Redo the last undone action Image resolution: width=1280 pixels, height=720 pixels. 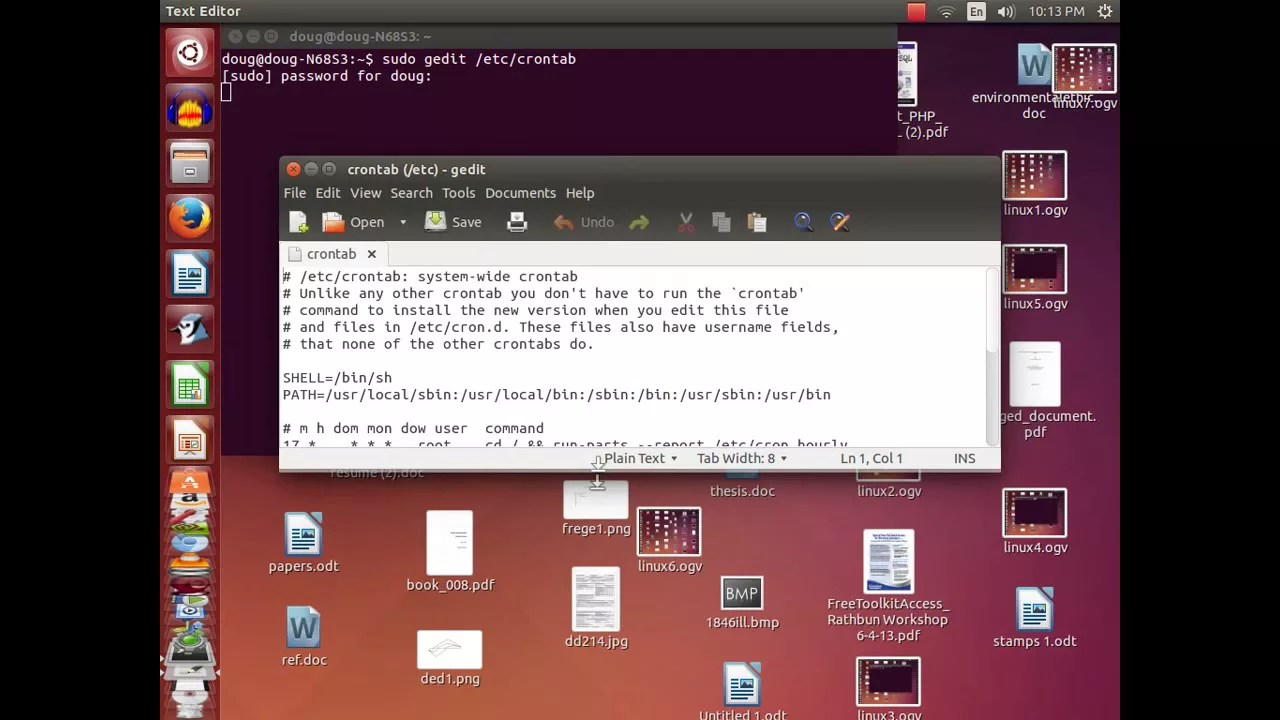coord(639,222)
